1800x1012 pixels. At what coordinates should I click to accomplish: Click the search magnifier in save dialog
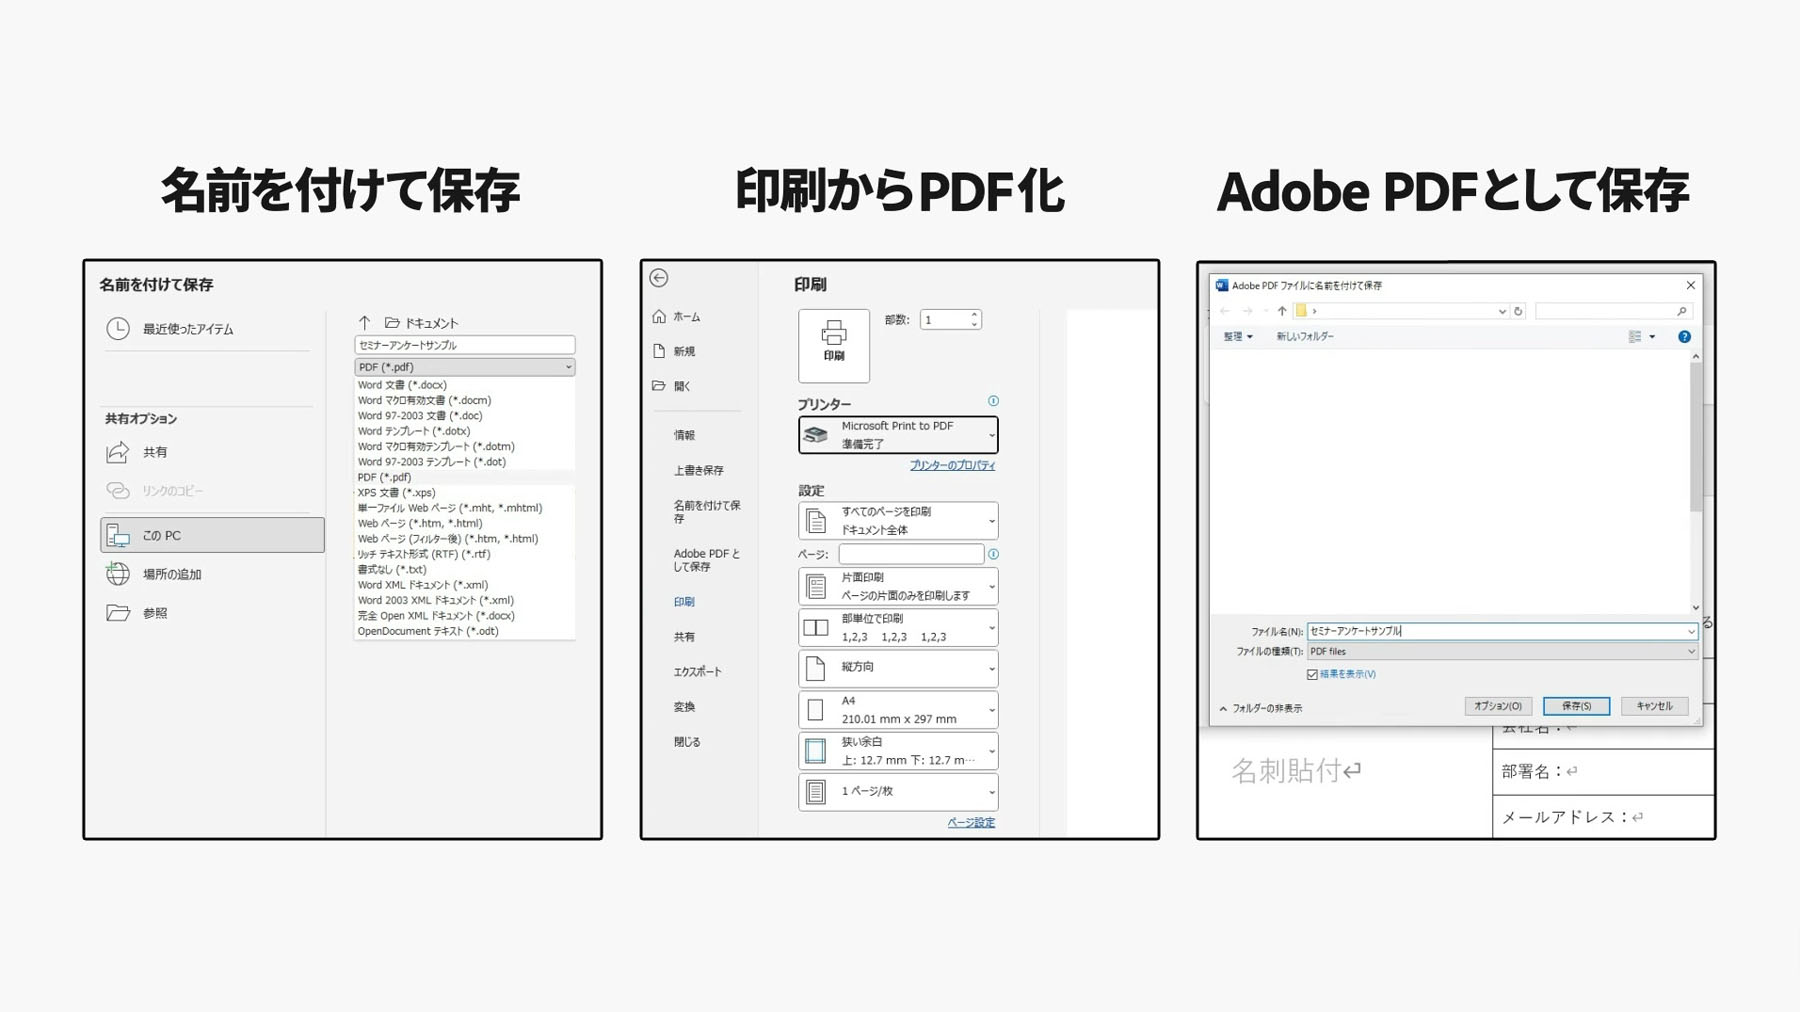1681,311
